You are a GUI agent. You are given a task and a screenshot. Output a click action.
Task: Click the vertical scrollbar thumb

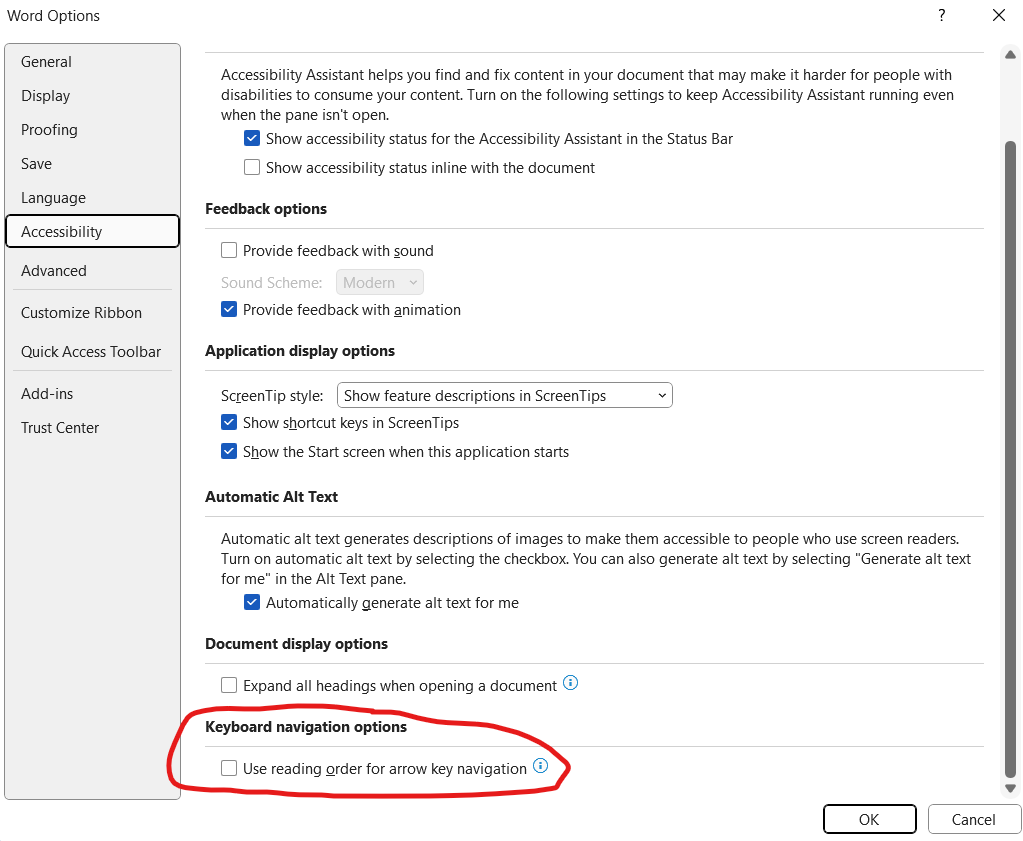point(1010,457)
